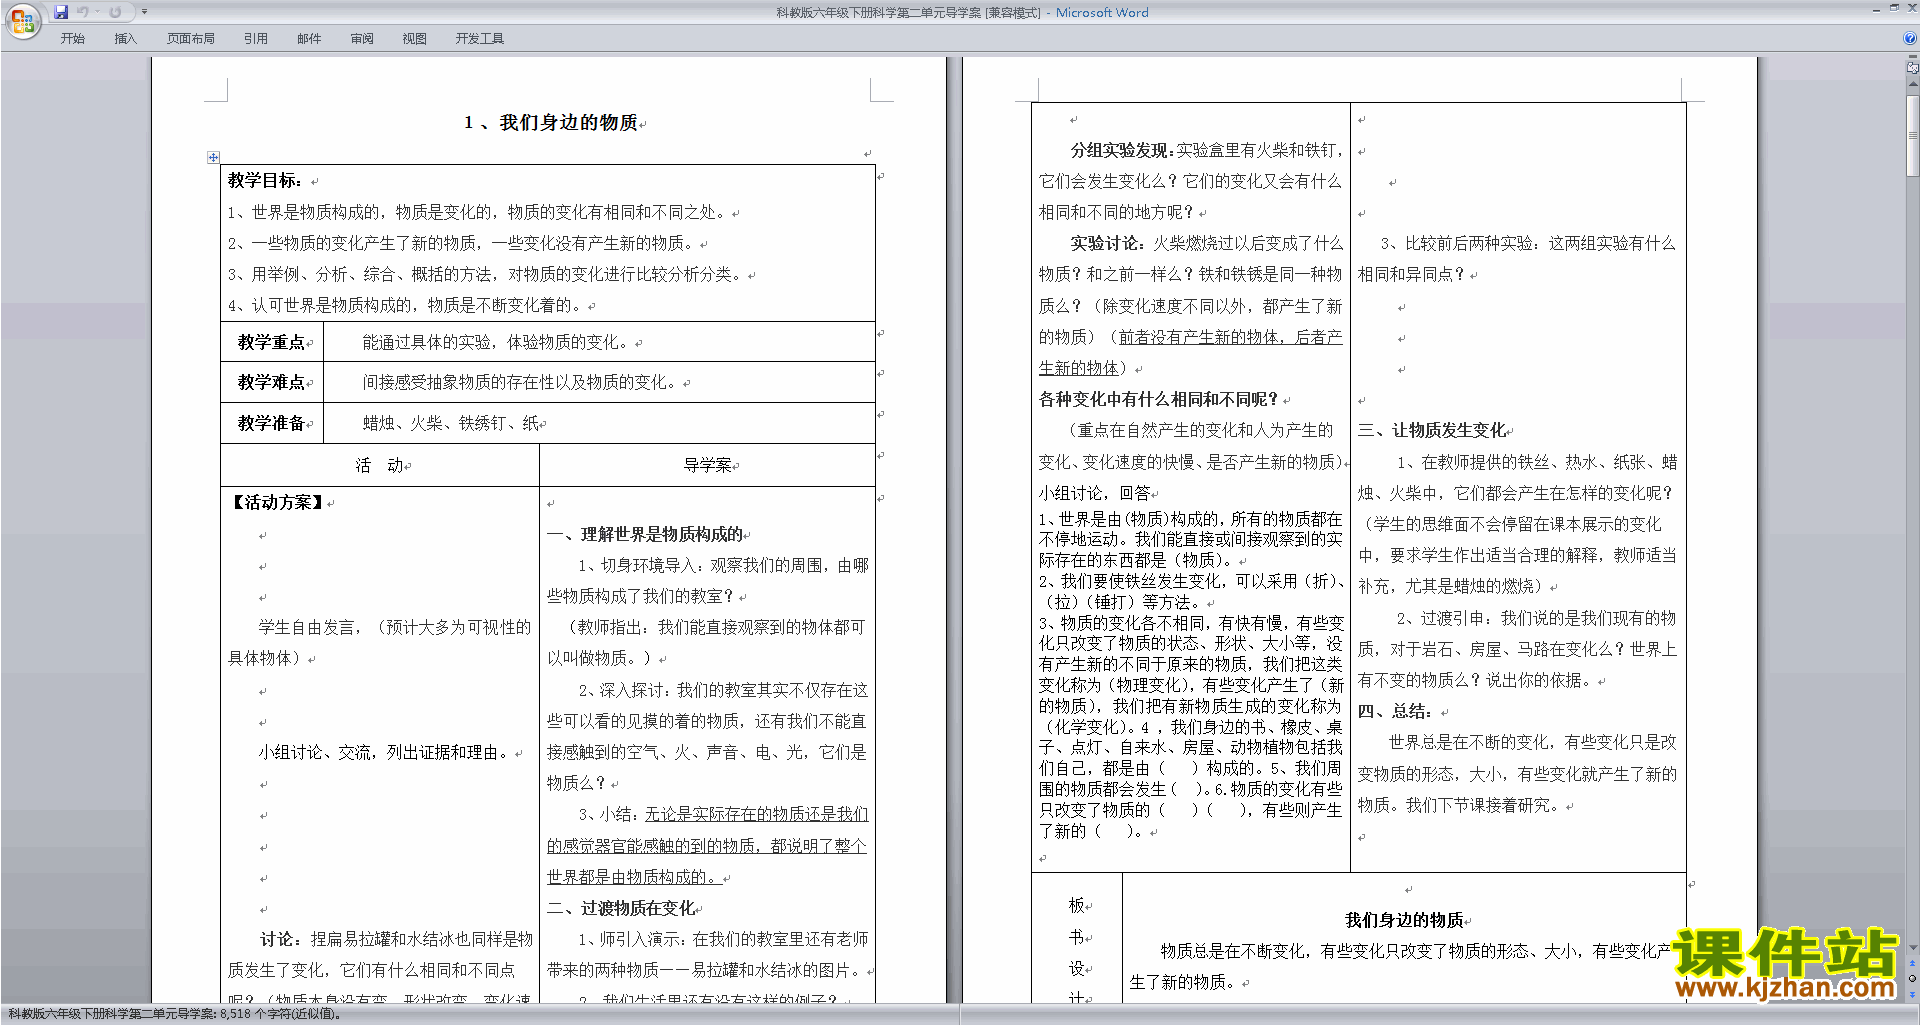Click the underlined 无论是实际存在的物质 text
Screen dimensions: 1920x1025
(x=707, y=846)
